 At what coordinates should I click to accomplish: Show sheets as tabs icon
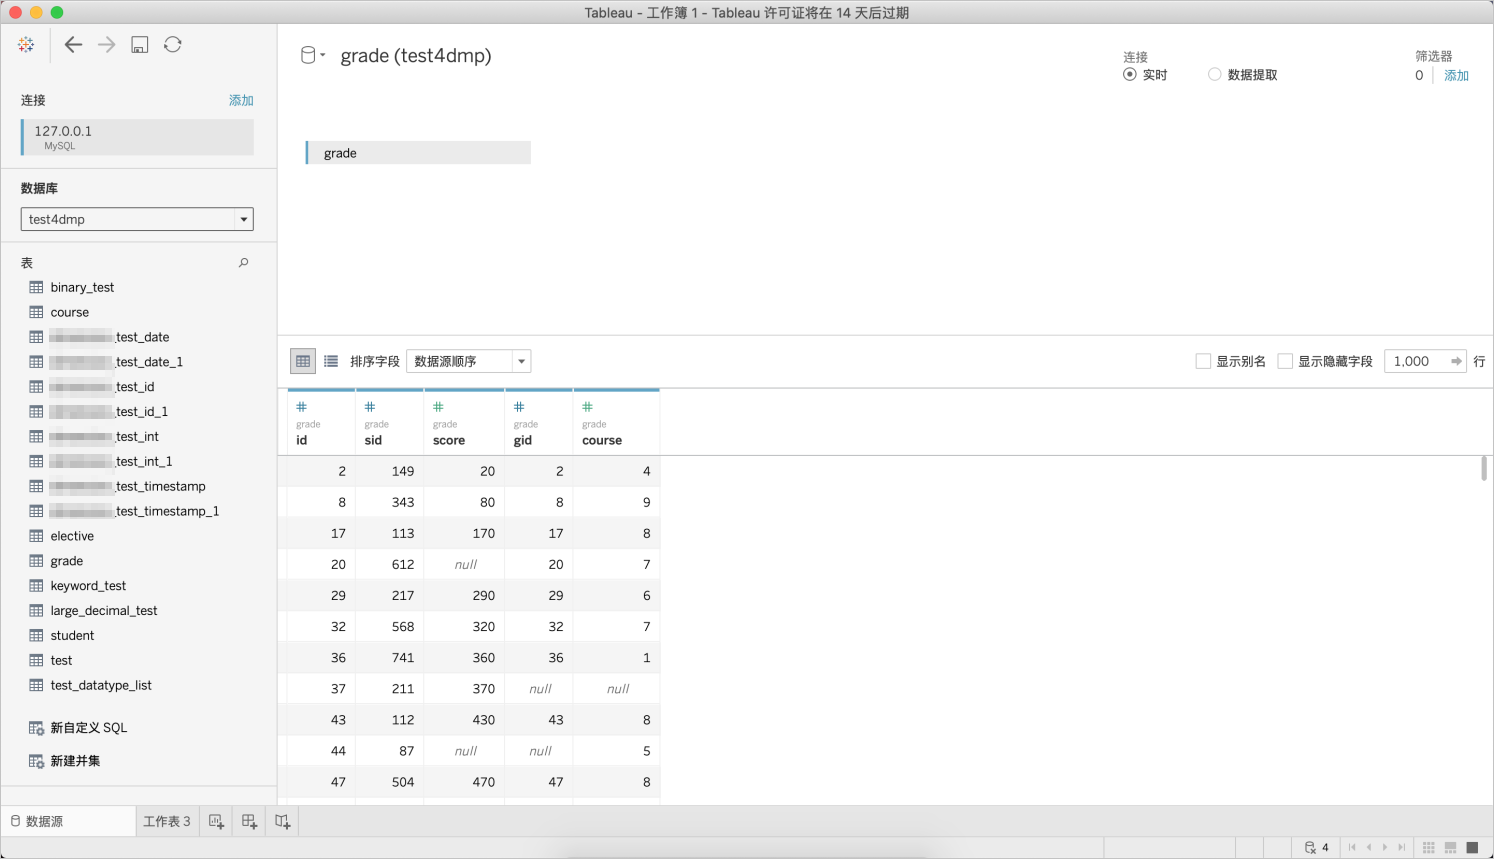point(1472,847)
